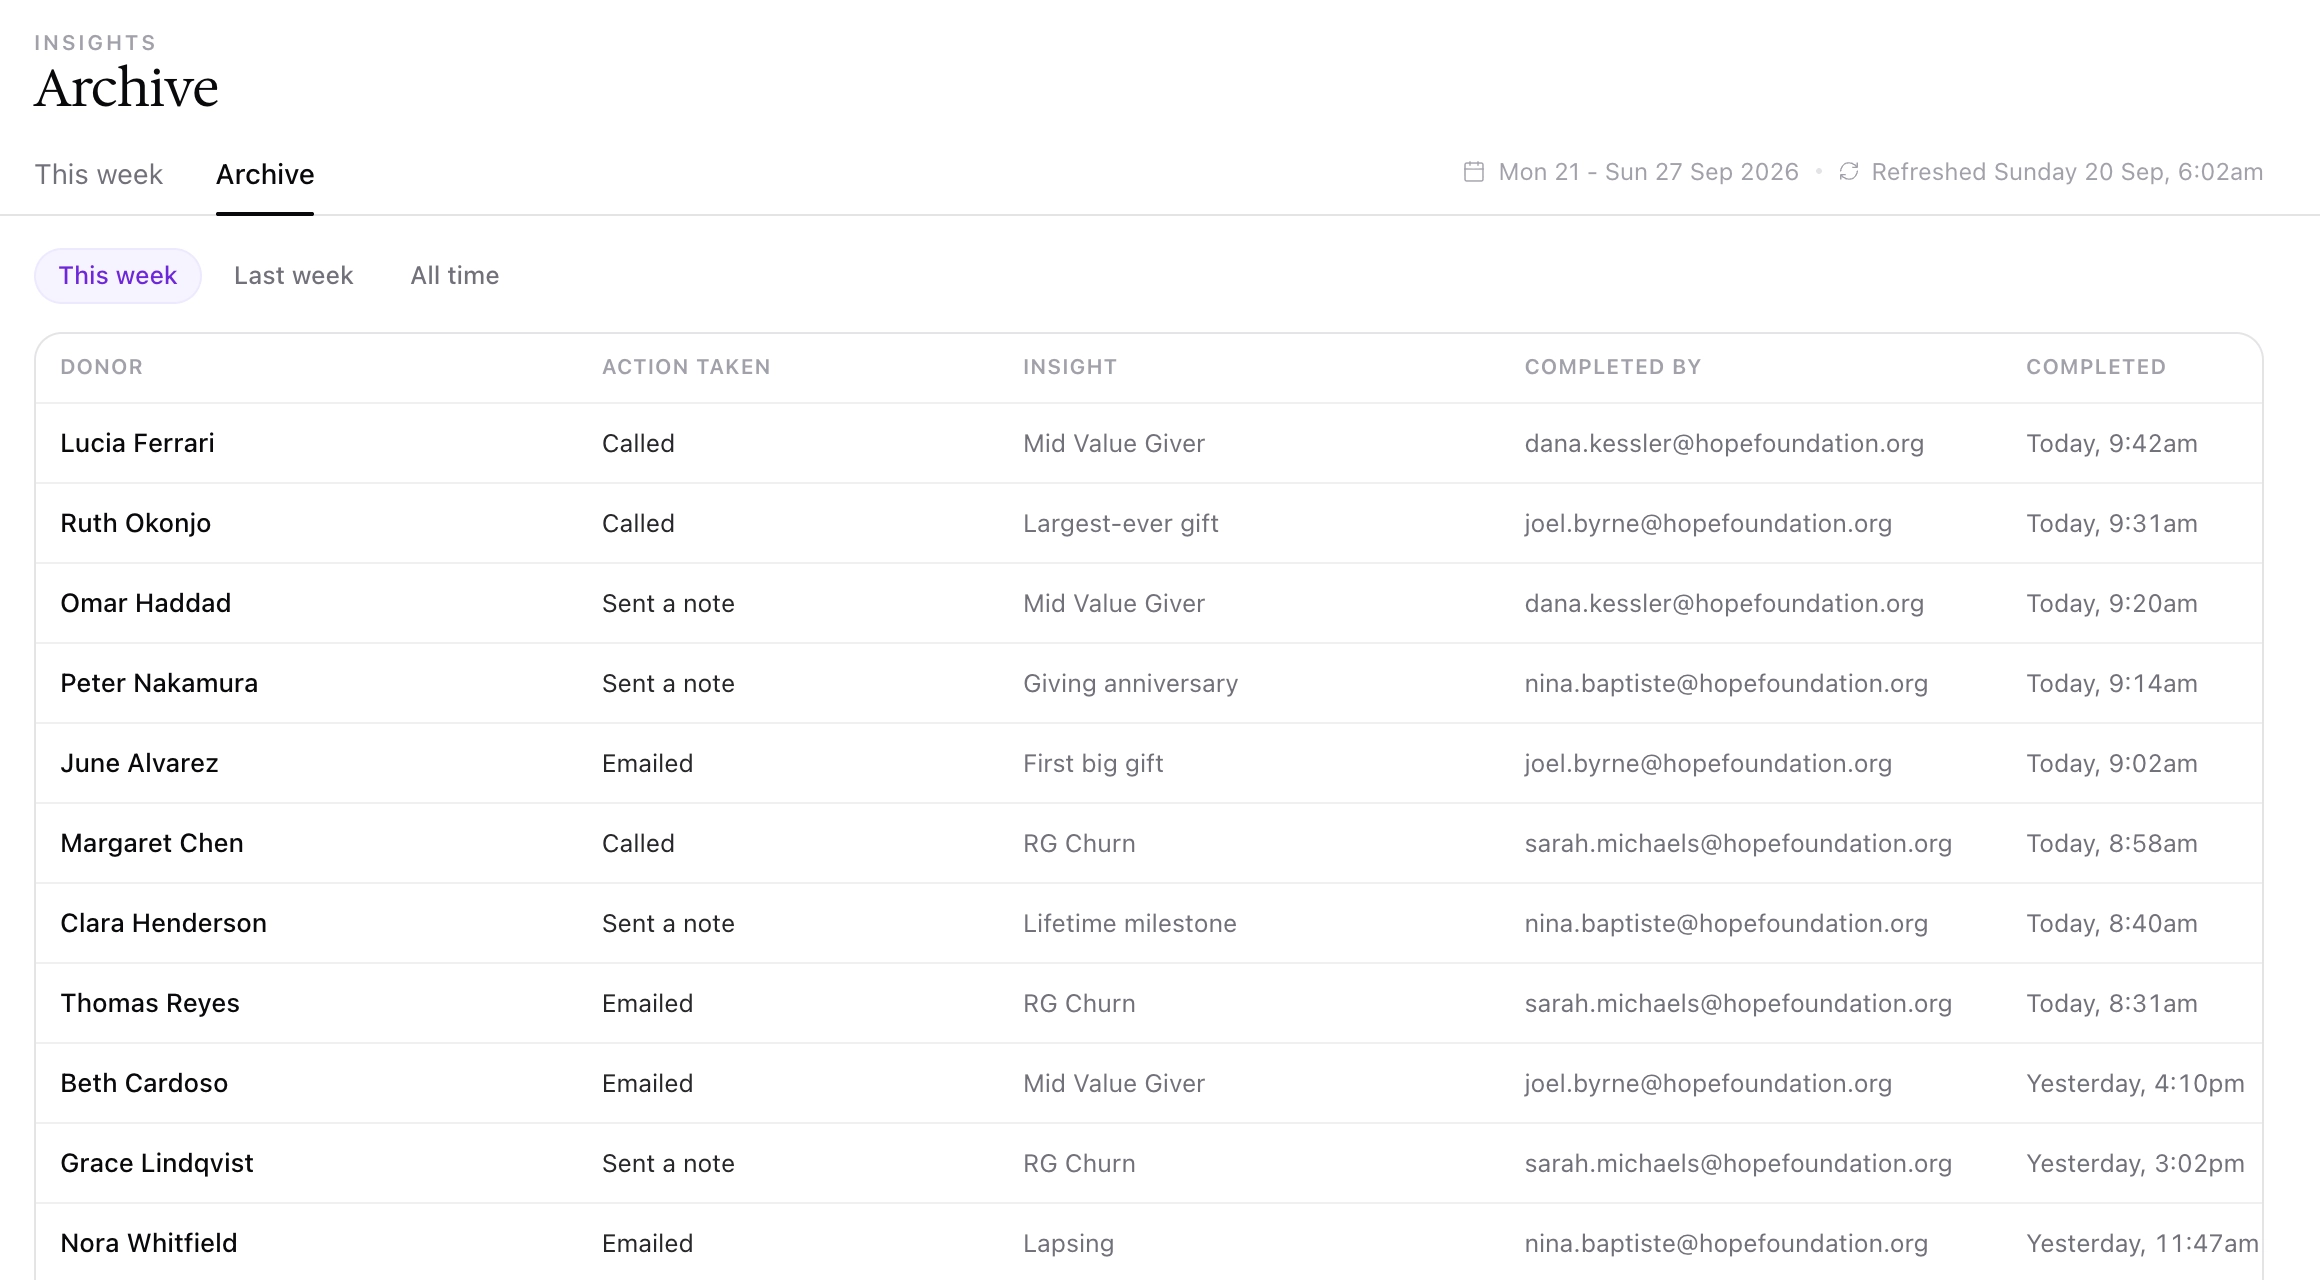Viewport: 2320px width, 1280px height.
Task: Select the This week filter pill
Action: click(x=118, y=276)
